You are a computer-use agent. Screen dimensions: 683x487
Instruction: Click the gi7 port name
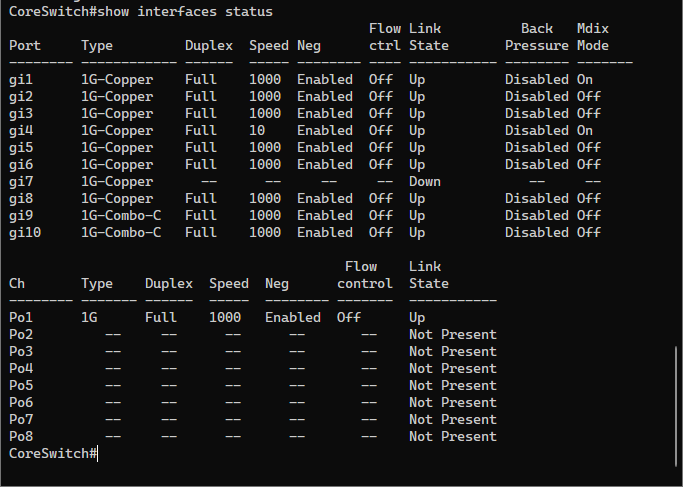click(x=21, y=181)
